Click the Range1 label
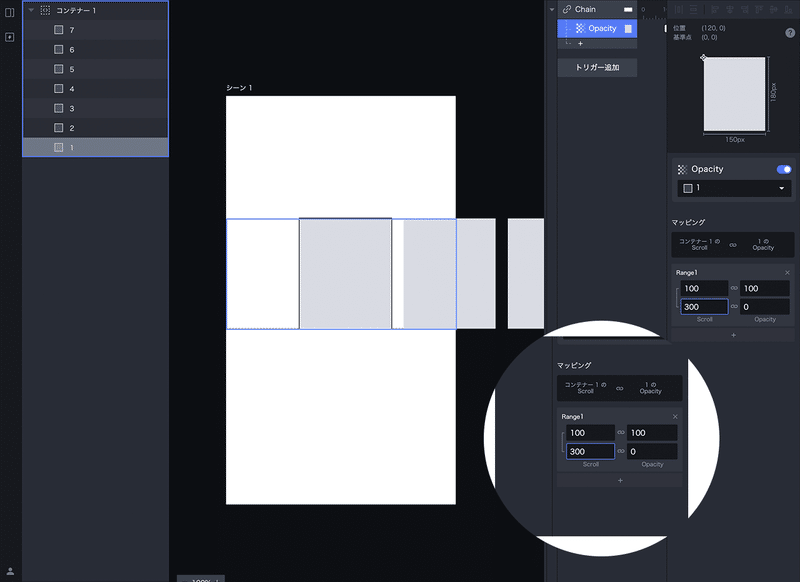This screenshot has width=800, height=582. pos(686,273)
